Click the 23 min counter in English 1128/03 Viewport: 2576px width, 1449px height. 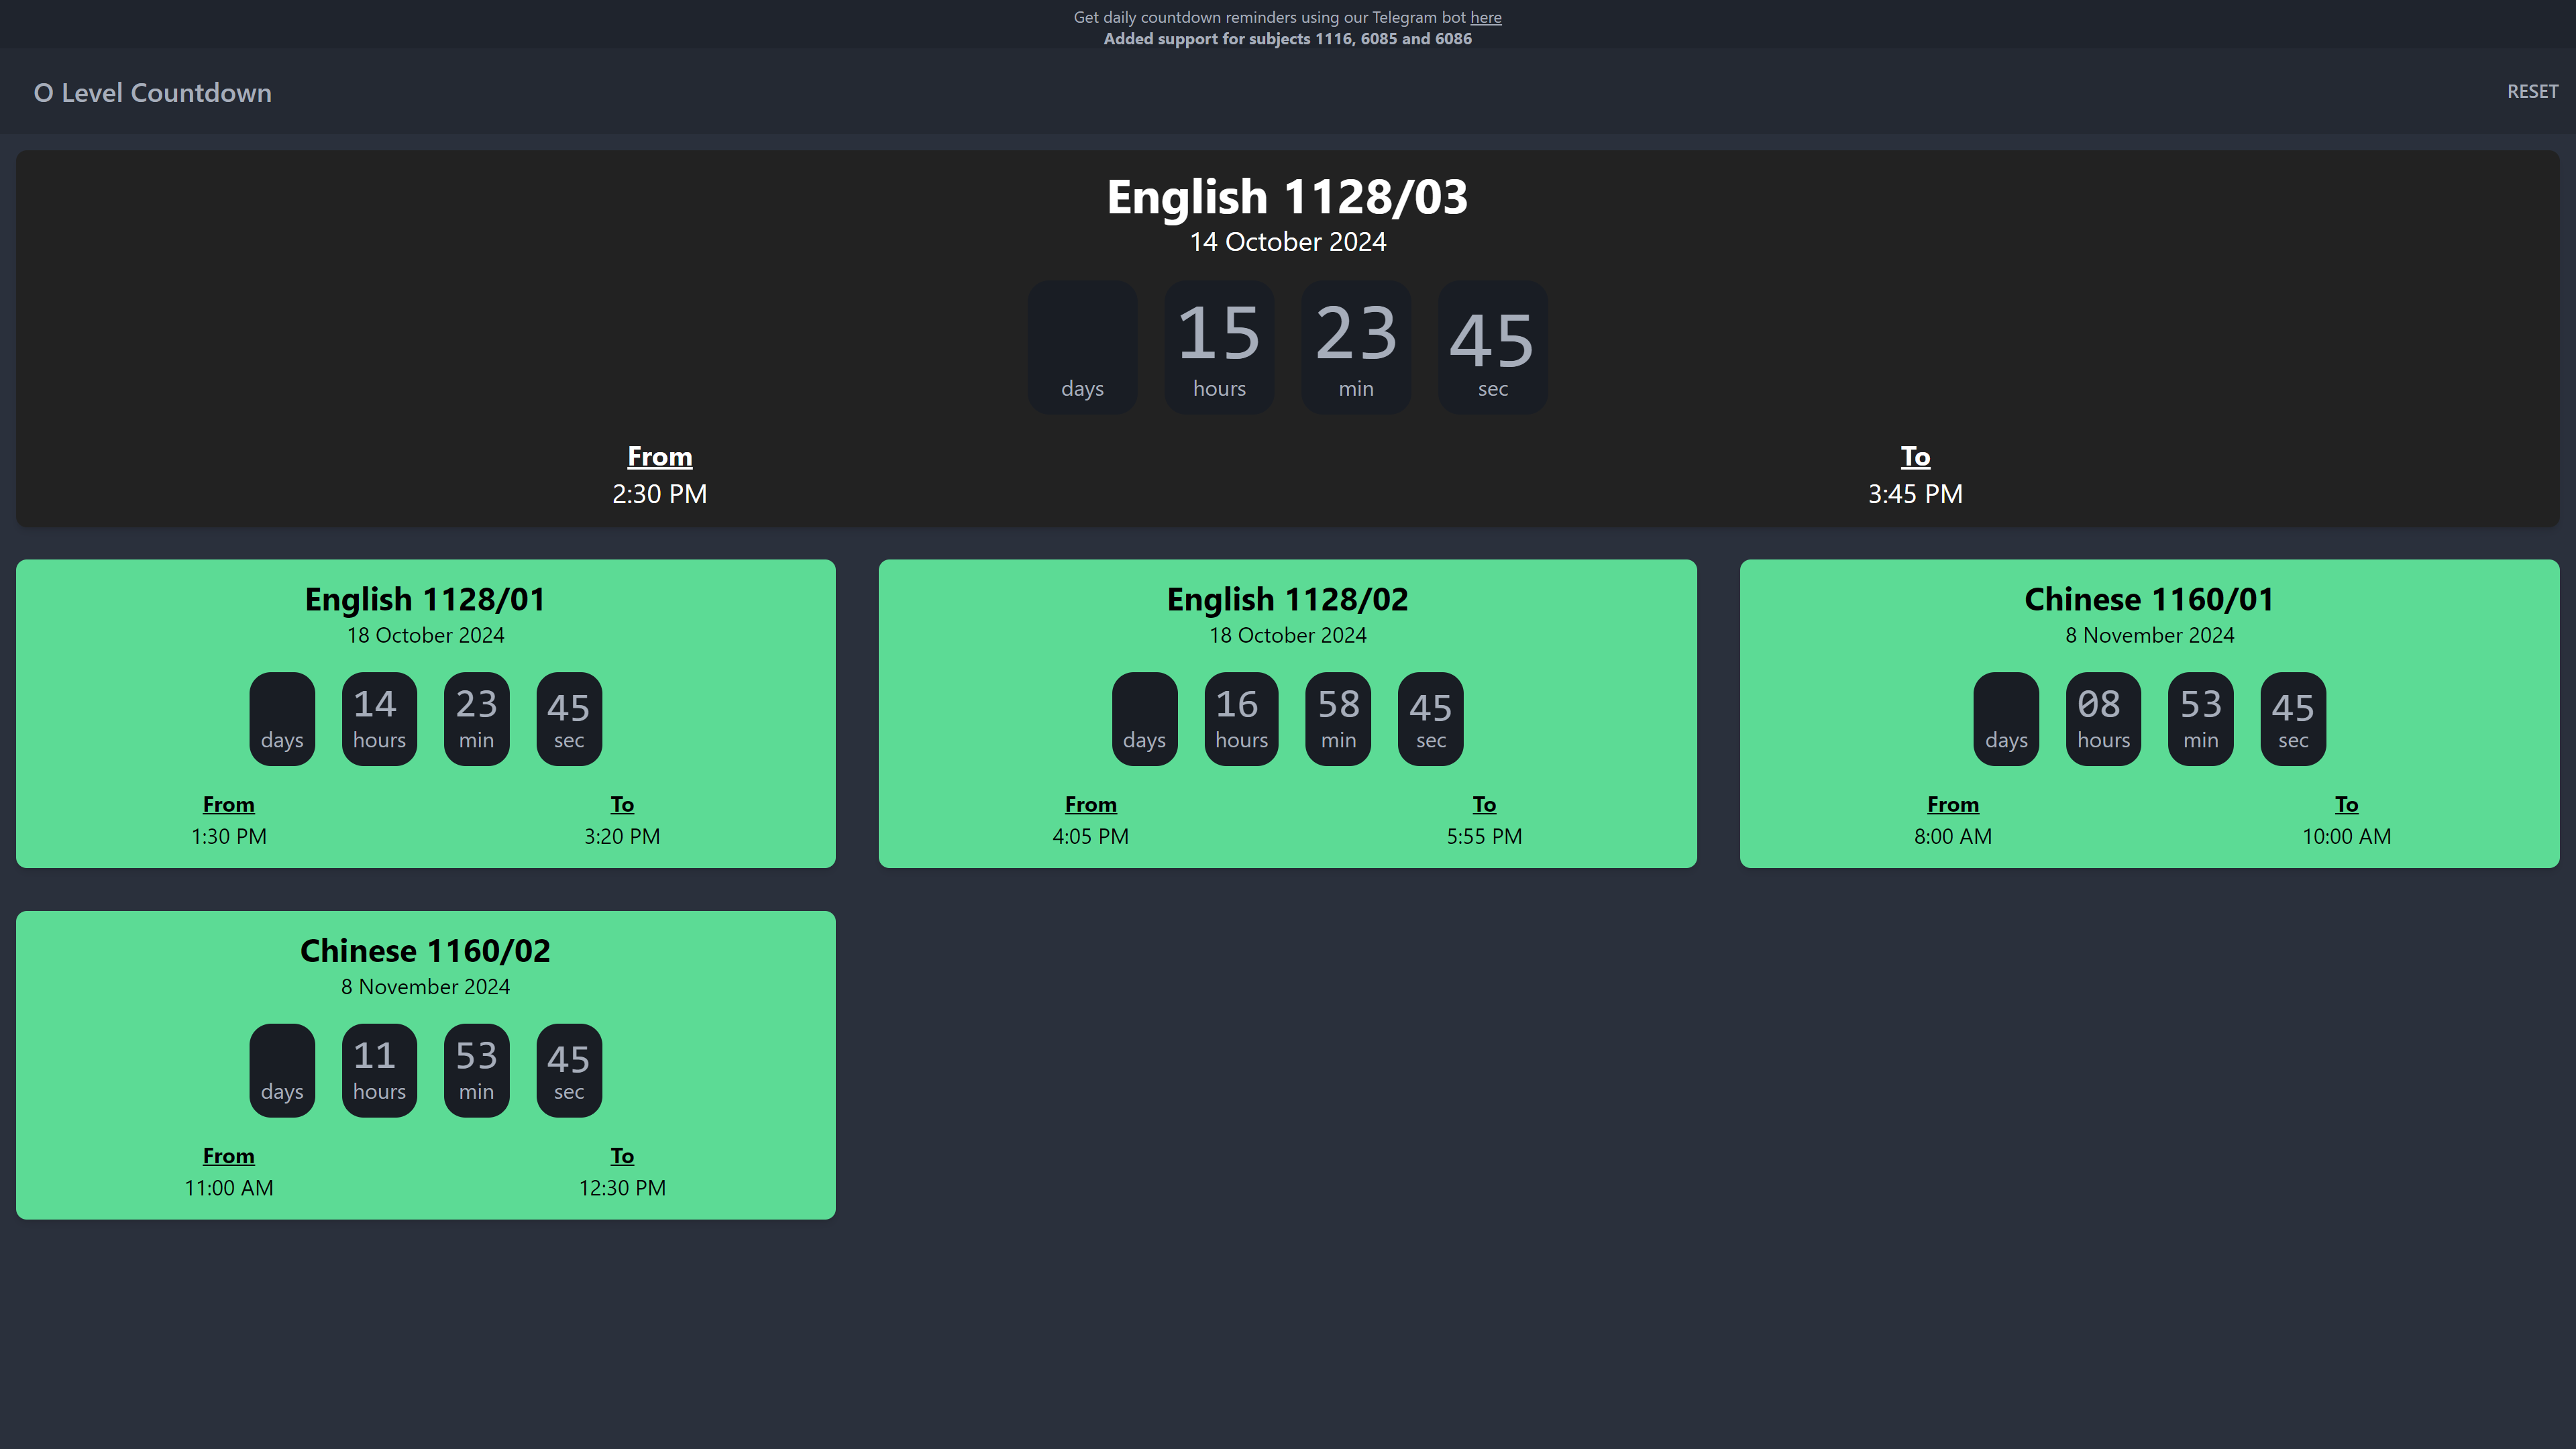point(1356,348)
